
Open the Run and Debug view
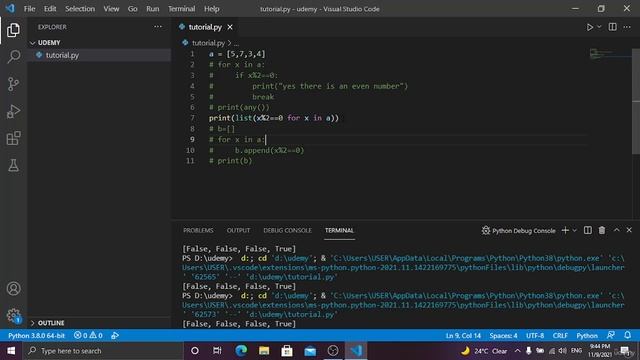pos(13,111)
